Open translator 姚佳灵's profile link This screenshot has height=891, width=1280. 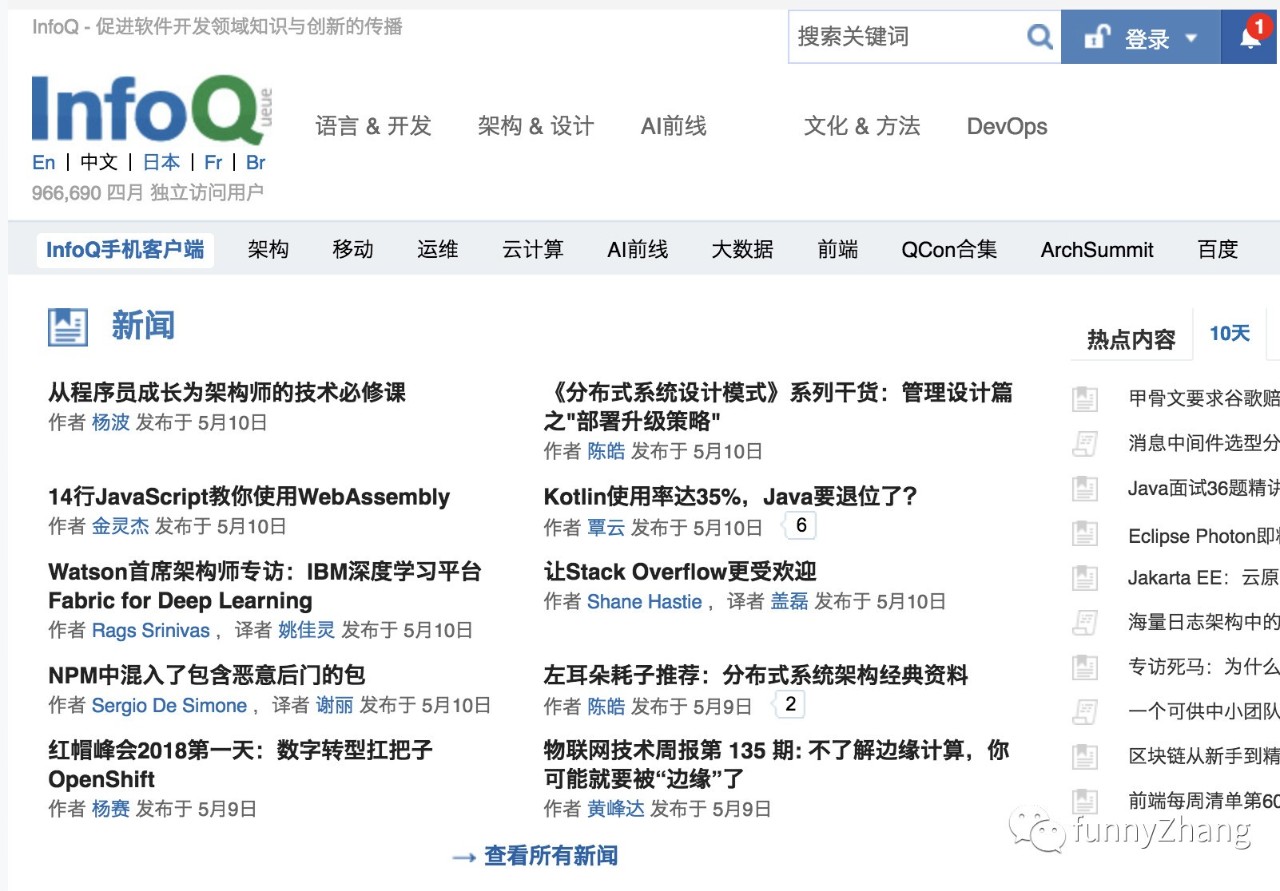307,630
